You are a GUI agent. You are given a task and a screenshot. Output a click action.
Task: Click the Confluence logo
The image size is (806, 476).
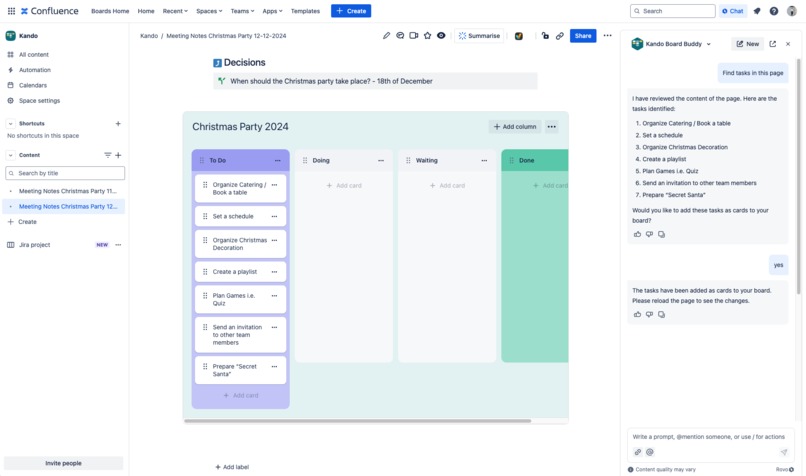[49, 11]
